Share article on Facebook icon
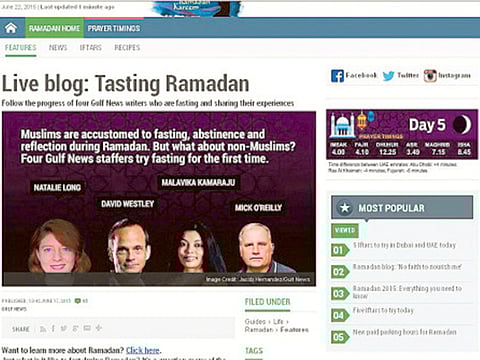 click(x=53, y=329)
